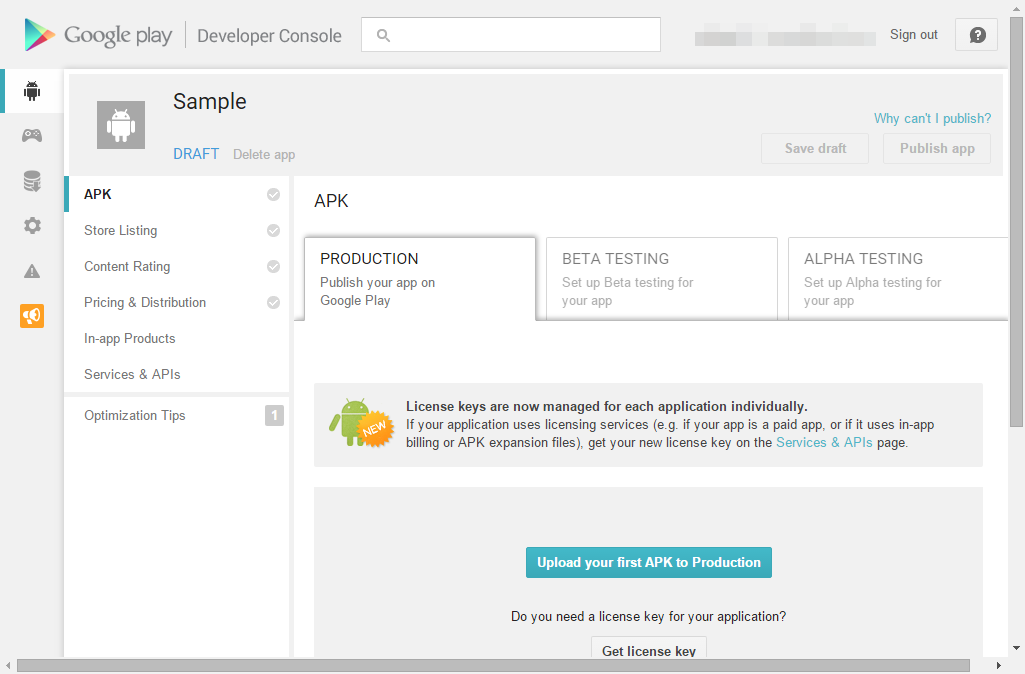
Task: Open All applications Android icon in sidebar
Action: (x=32, y=91)
